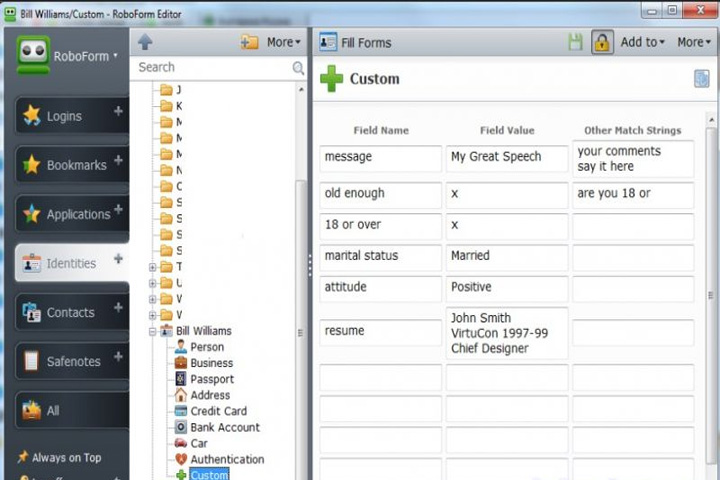Click the marital status Field Value box
This screenshot has width=720, height=480.
pos(507,256)
